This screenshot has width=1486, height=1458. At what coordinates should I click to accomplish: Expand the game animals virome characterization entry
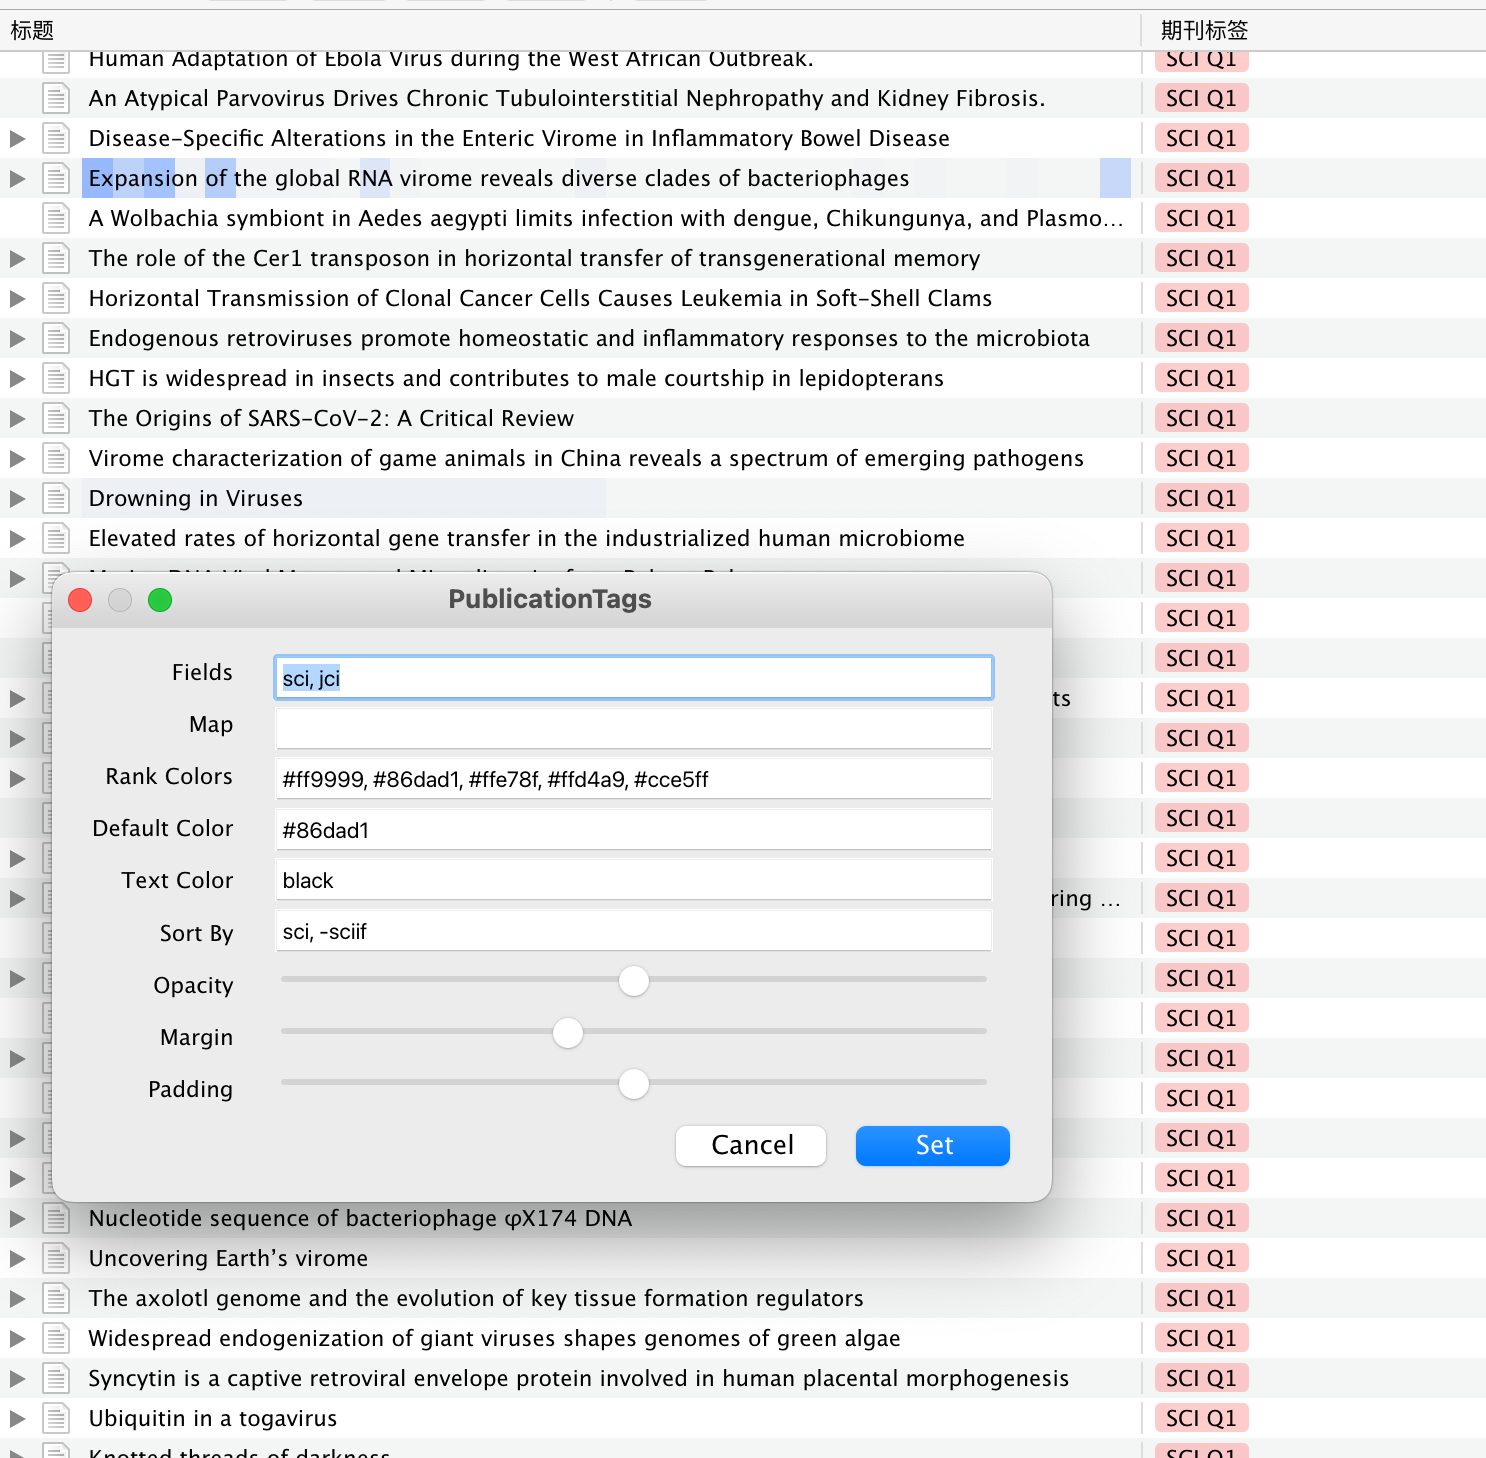pyautogui.click(x=17, y=458)
